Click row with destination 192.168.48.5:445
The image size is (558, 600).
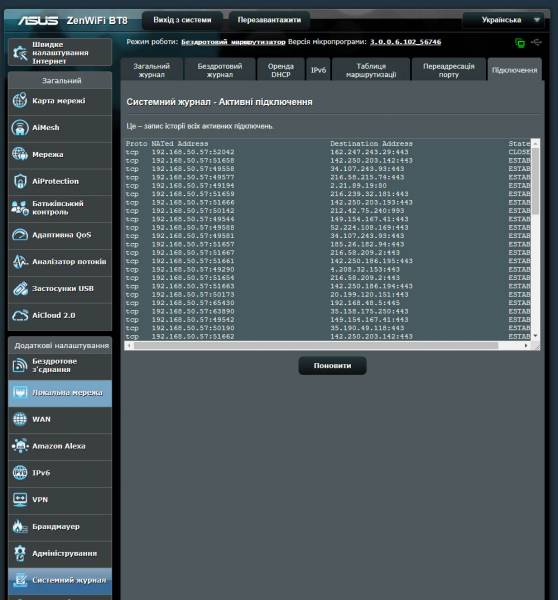pos(328,303)
